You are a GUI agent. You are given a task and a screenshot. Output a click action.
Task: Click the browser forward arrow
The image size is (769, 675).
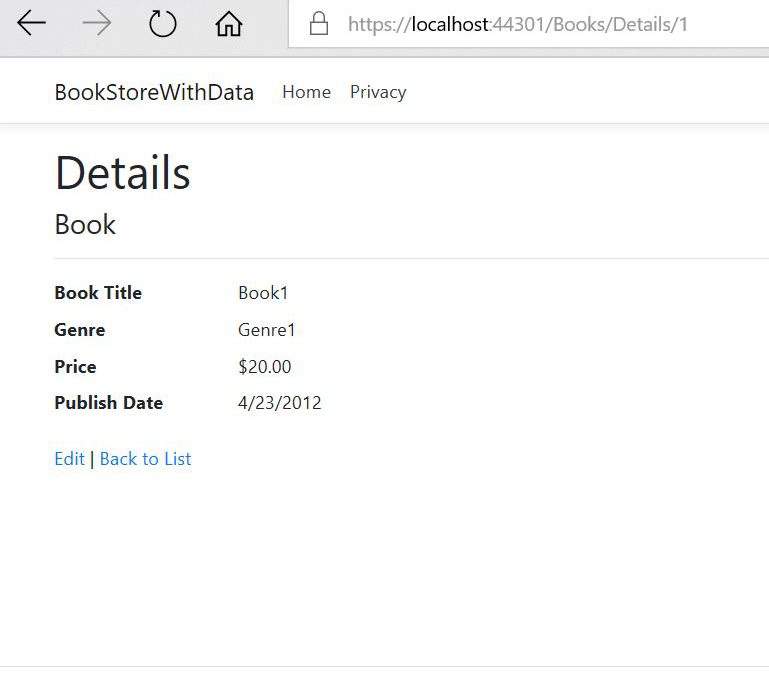point(97,24)
